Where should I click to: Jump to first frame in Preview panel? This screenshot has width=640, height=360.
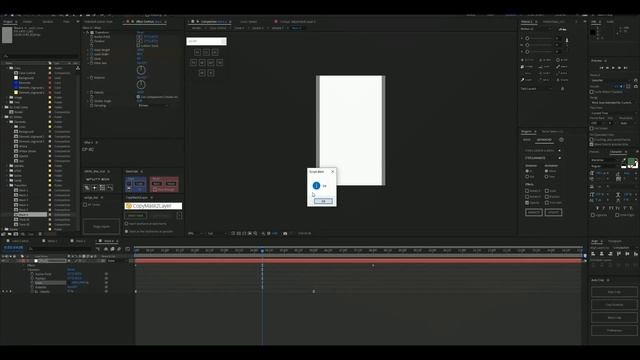pos(601,68)
